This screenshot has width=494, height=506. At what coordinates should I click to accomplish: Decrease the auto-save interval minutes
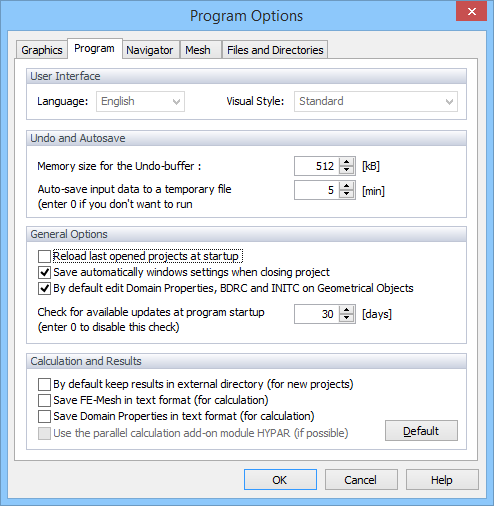[346, 194]
